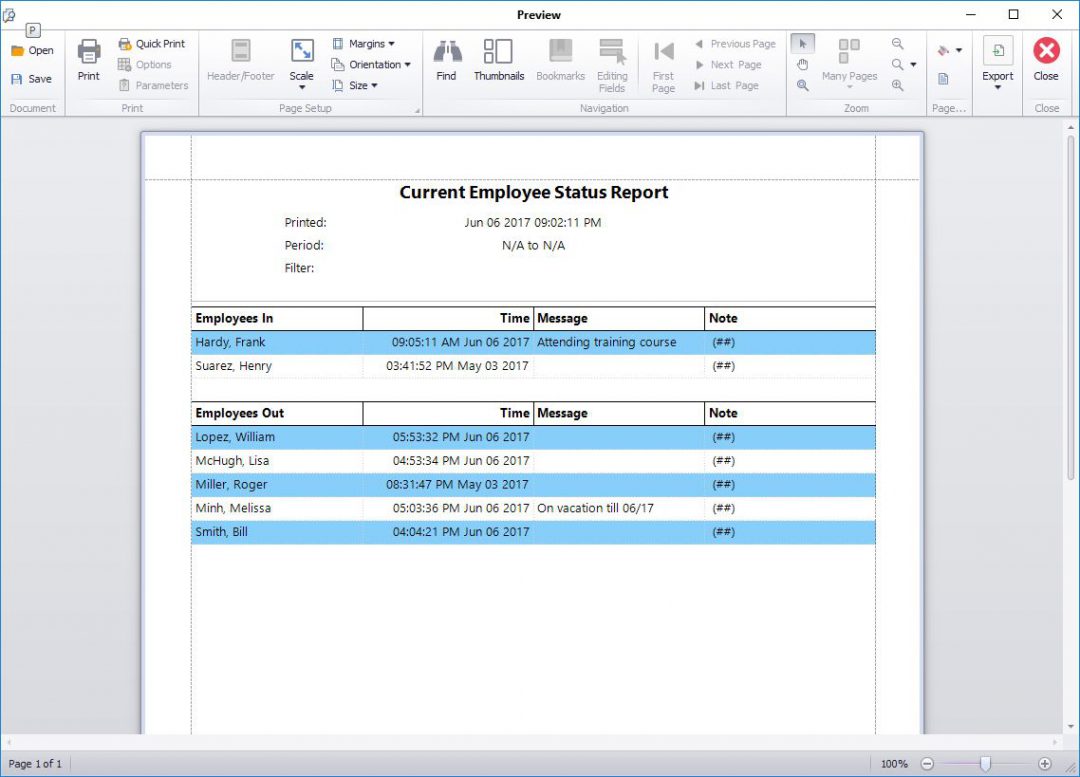Enable the Pointer selection mode

coord(802,43)
